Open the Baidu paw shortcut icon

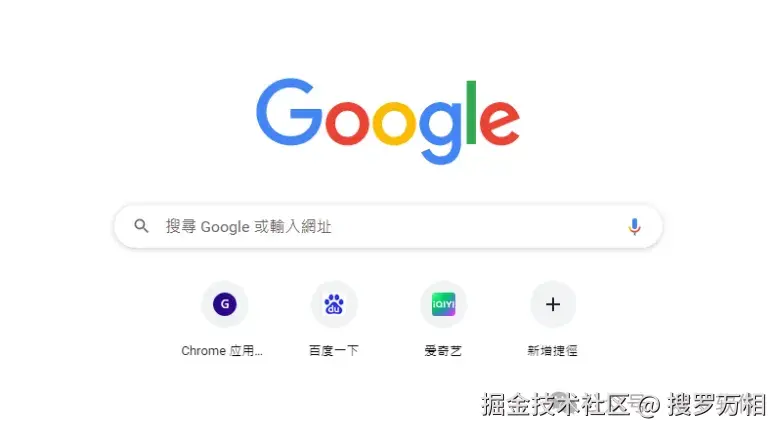point(334,304)
